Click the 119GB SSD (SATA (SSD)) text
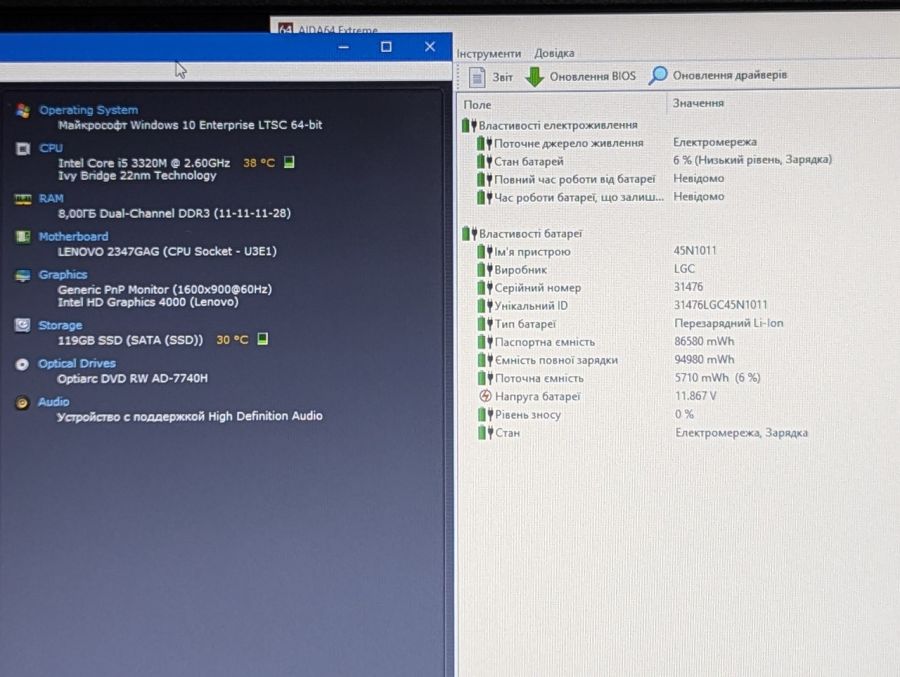The height and width of the screenshot is (677, 900). tap(130, 340)
